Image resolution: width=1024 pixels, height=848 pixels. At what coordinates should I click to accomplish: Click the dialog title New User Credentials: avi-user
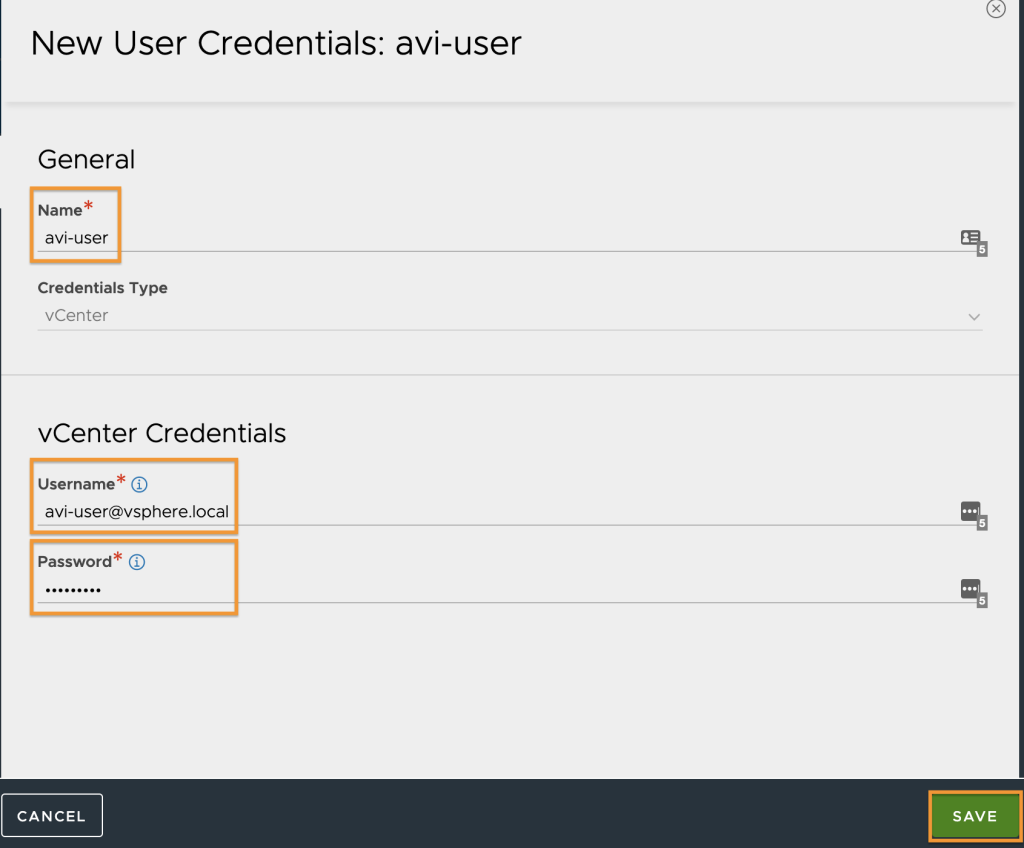(276, 44)
